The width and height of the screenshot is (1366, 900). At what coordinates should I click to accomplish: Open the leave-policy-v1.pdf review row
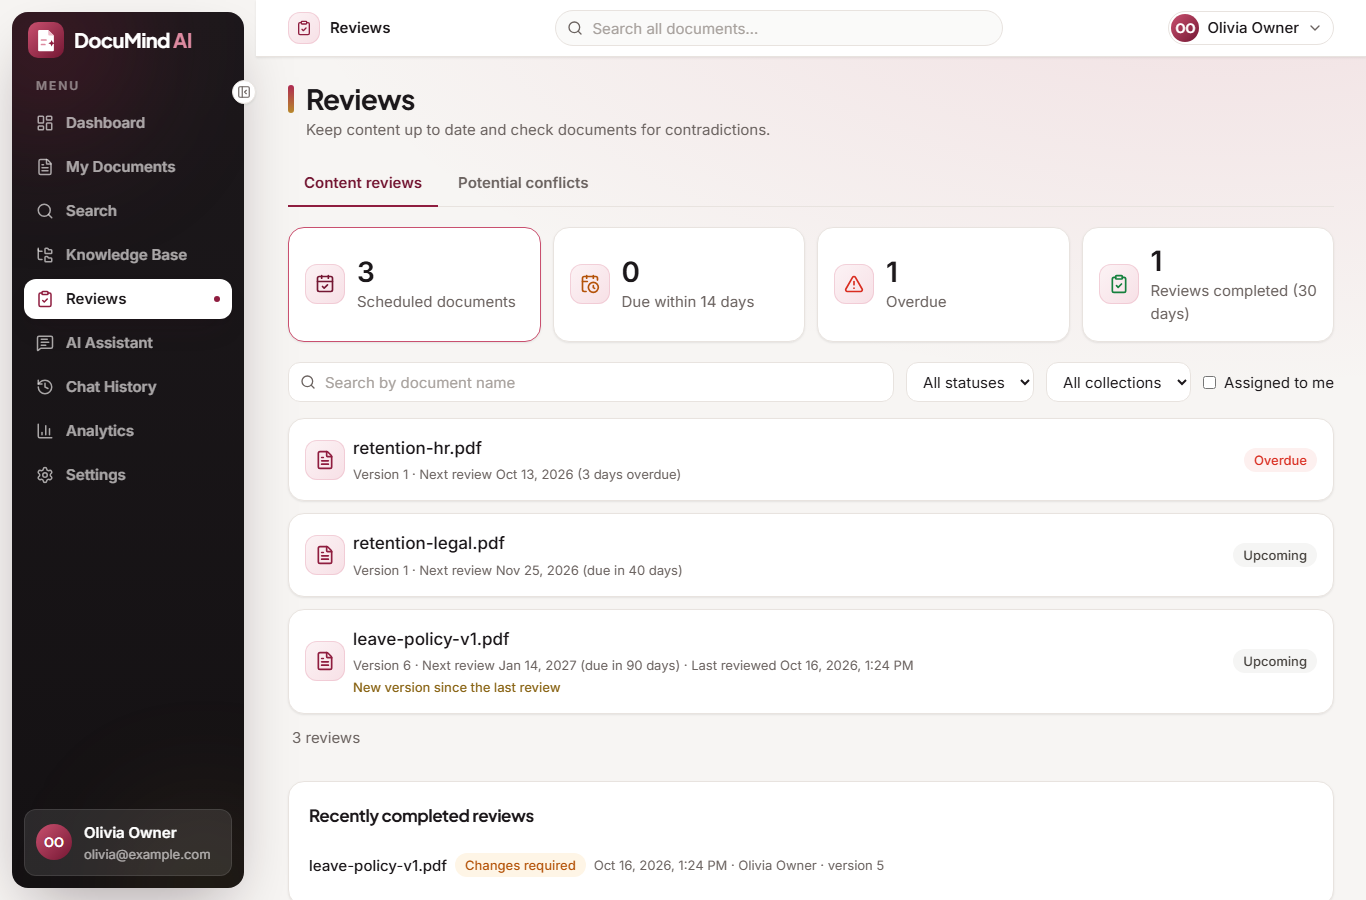click(x=811, y=661)
